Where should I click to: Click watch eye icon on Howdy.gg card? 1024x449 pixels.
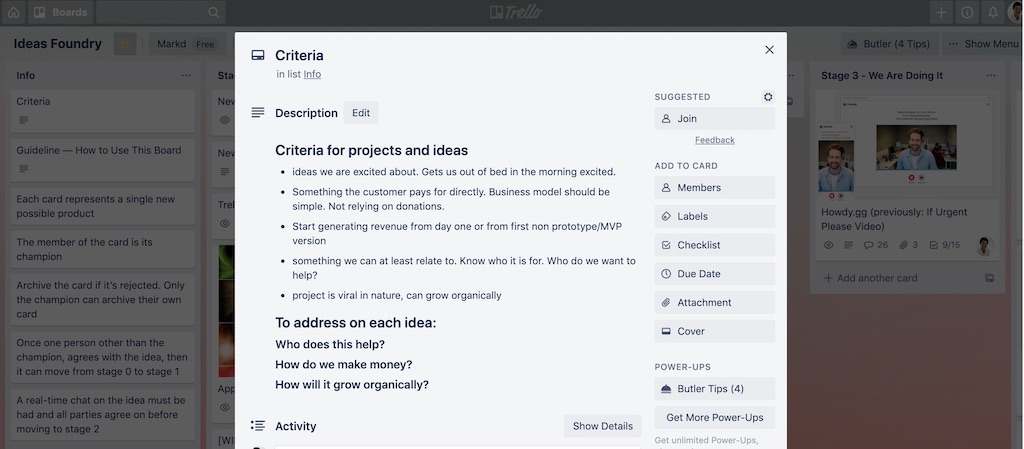tap(828, 245)
